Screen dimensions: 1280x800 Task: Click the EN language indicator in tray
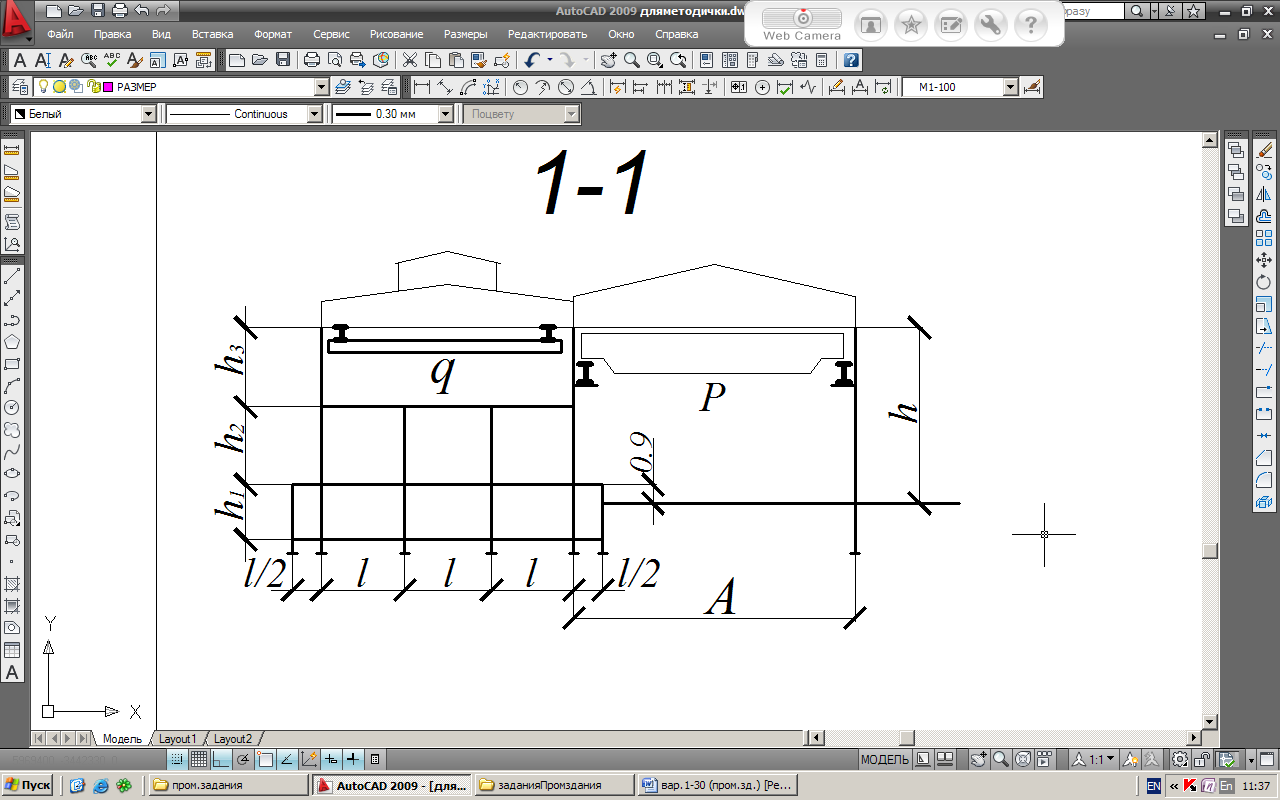tap(1154, 786)
